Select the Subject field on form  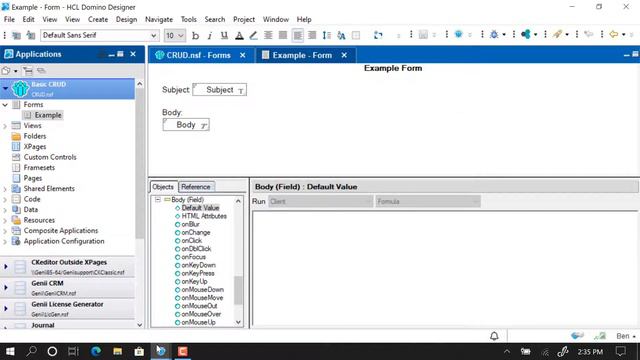[x=220, y=90]
